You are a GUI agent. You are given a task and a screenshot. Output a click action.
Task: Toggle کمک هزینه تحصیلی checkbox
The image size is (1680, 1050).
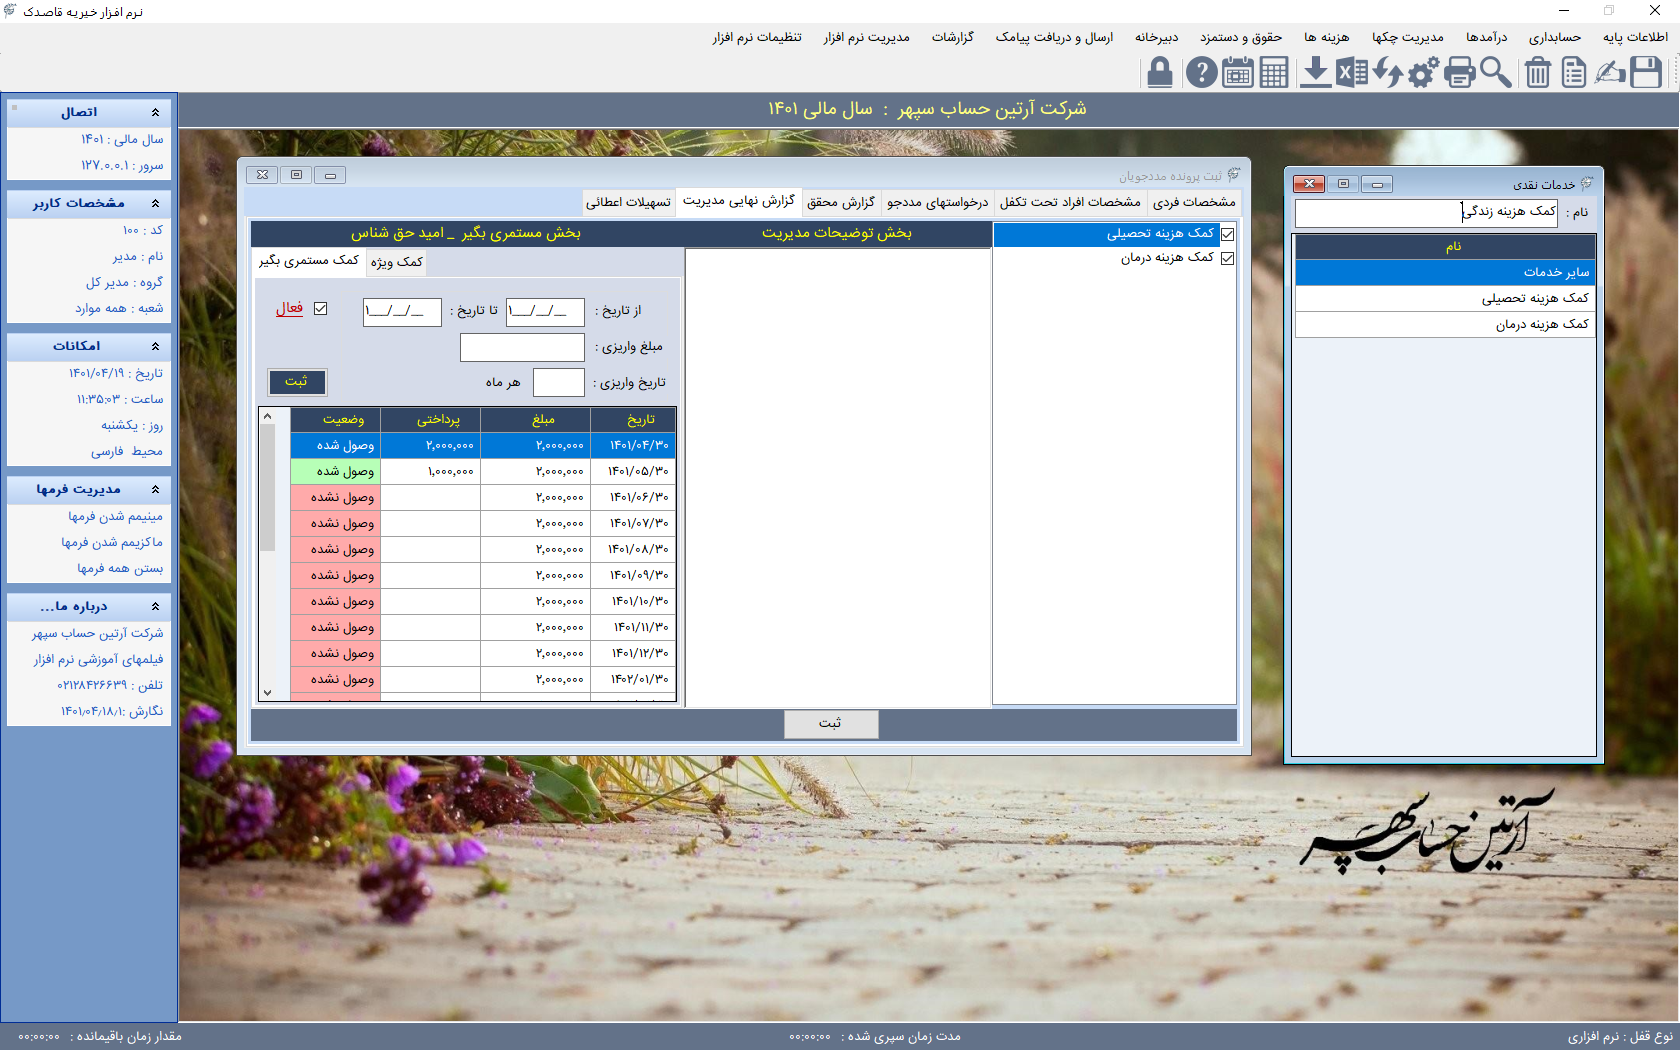pos(1227,234)
